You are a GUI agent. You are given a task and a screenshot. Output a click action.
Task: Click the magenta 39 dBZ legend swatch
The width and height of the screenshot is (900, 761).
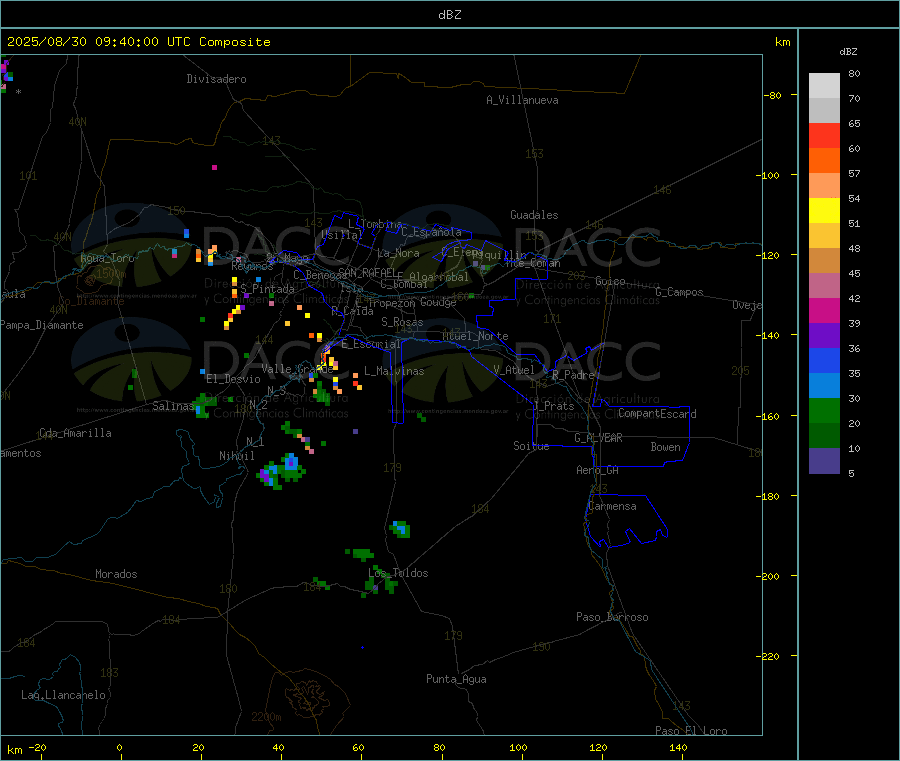(x=824, y=310)
